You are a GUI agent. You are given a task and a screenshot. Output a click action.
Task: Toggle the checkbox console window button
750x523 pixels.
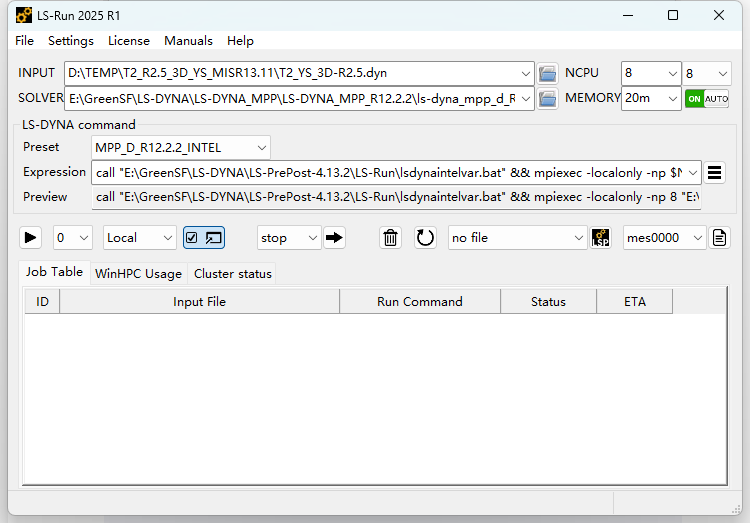[204, 238]
